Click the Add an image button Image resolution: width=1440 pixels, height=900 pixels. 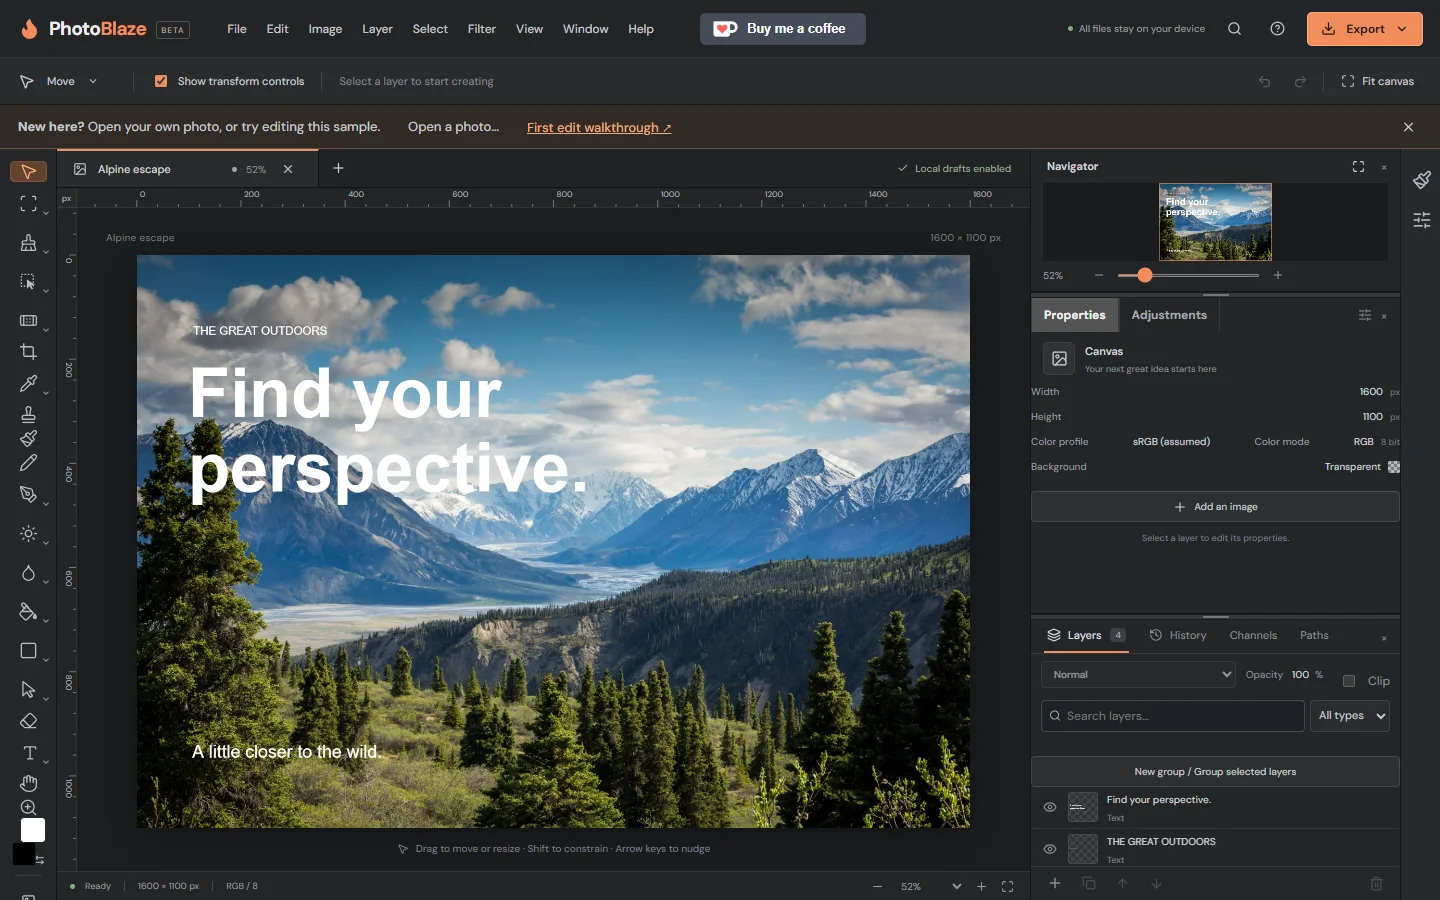tap(1215, 507)
